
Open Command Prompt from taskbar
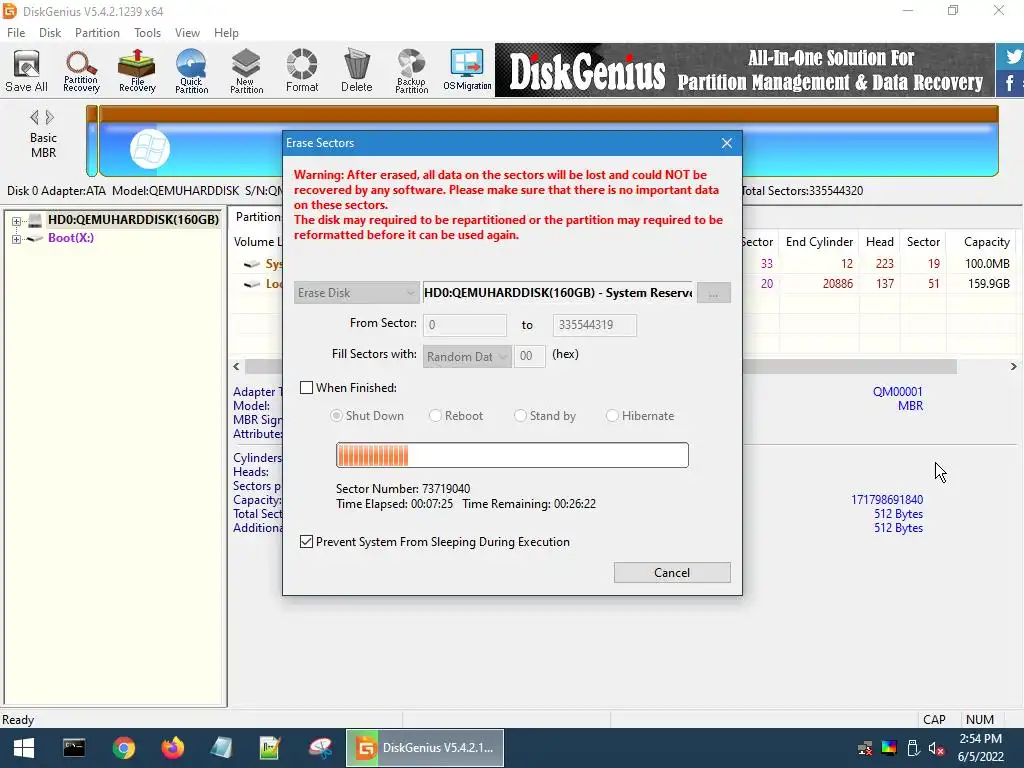point(74,748)
